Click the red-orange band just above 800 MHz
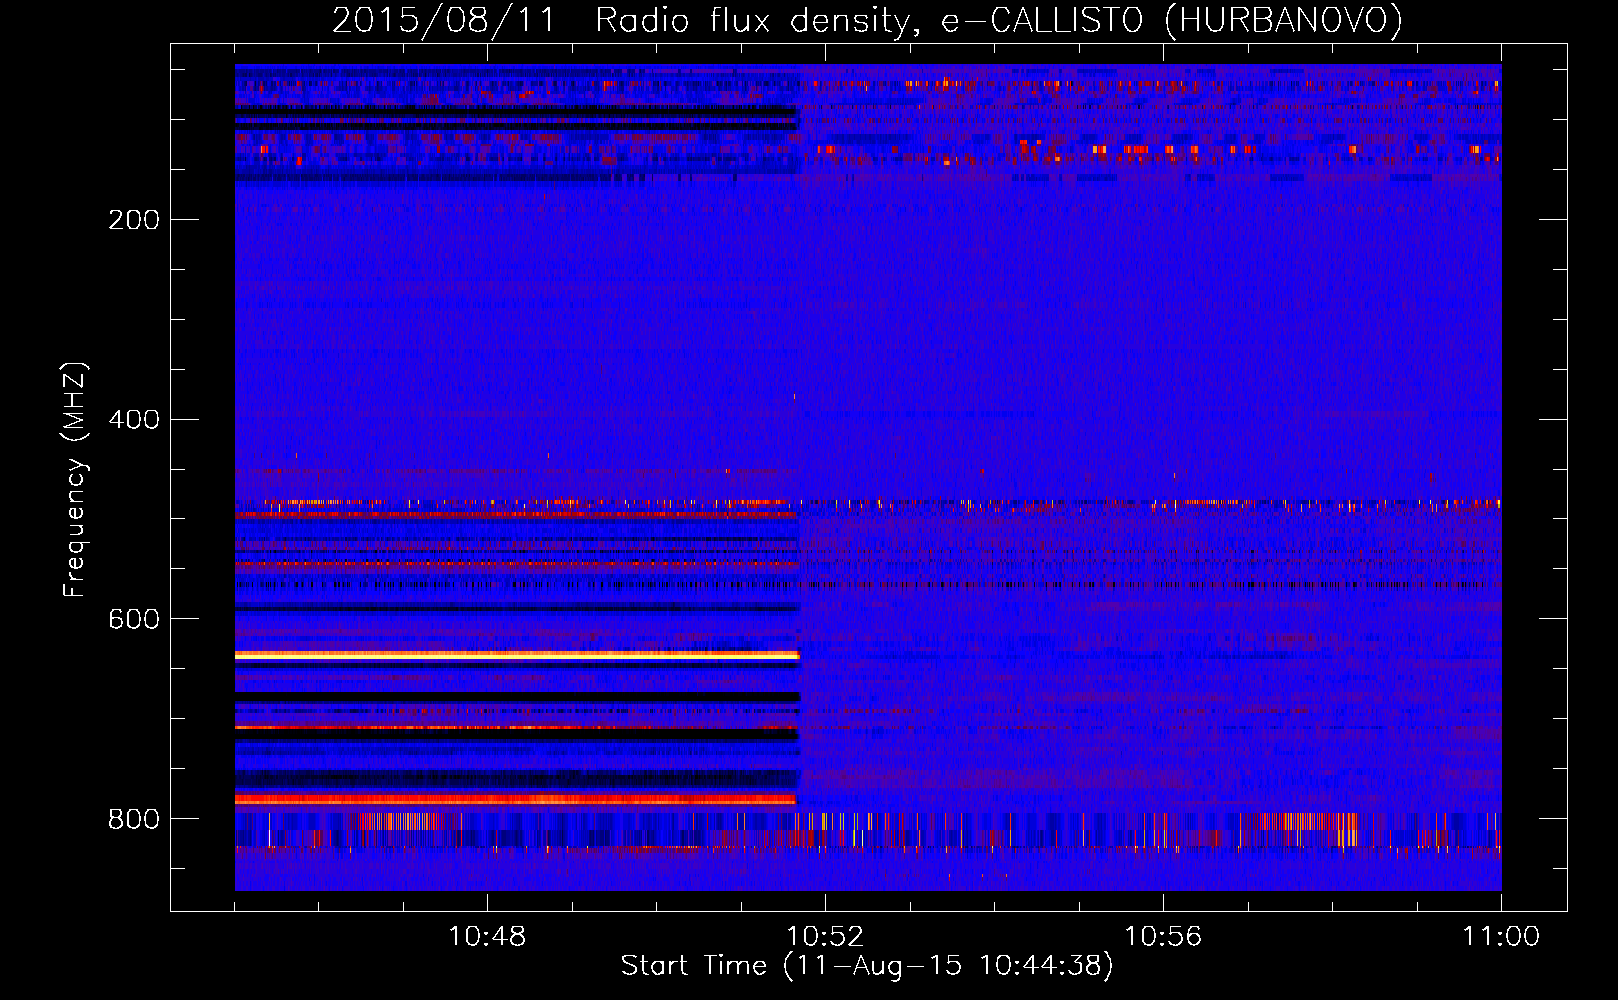 515,799
